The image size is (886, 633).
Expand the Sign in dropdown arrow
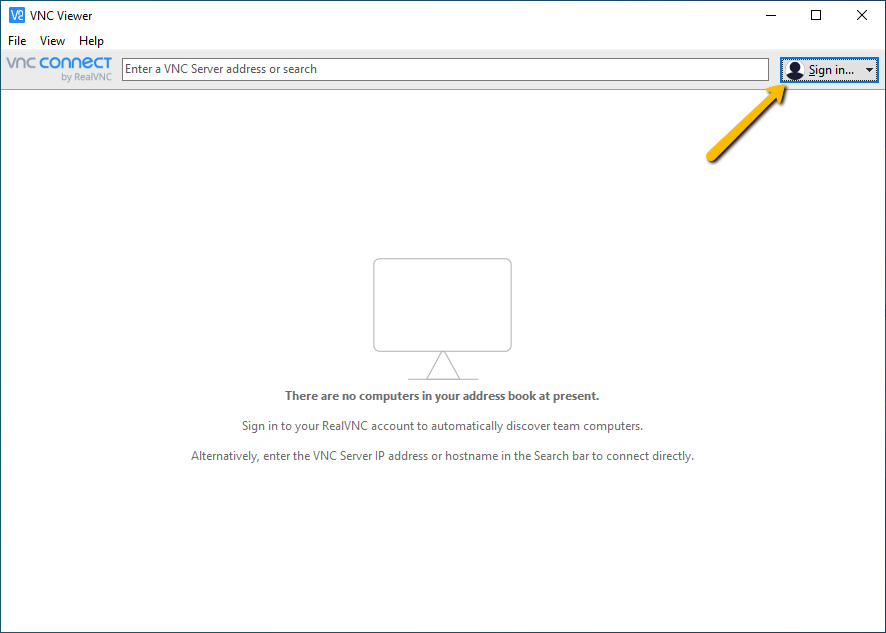(869, 70)
